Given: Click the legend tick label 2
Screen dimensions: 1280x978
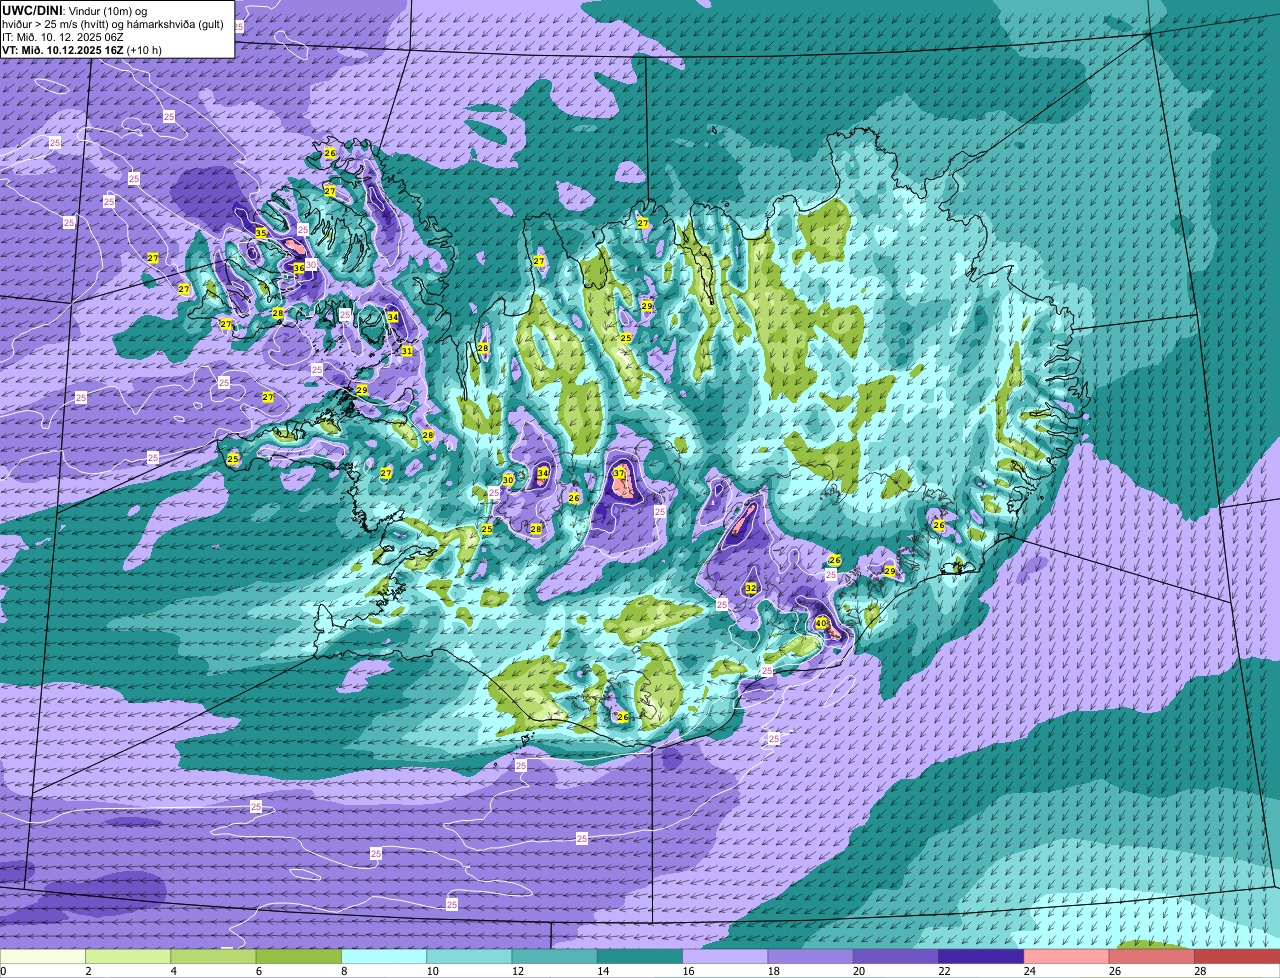Looking at the screenshot, I should click(x=88, y=971).
